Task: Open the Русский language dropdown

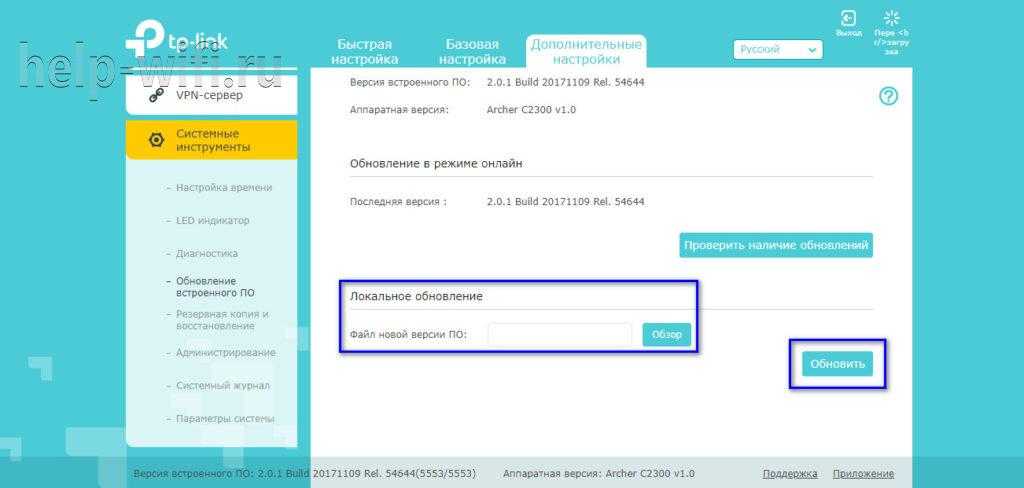Action: click(778, 49)
